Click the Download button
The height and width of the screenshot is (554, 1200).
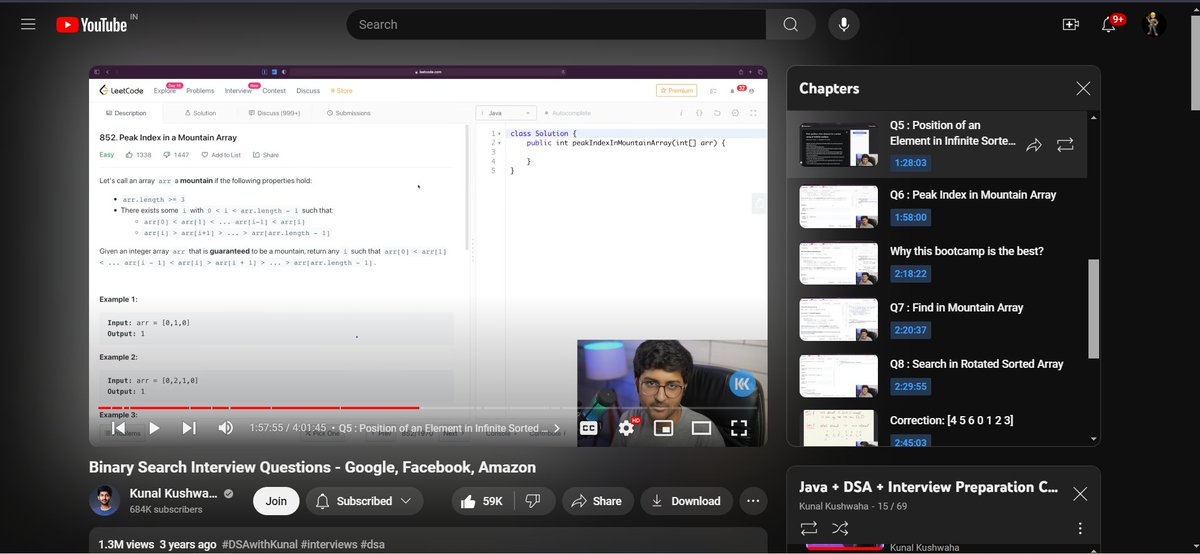[686, 501]
